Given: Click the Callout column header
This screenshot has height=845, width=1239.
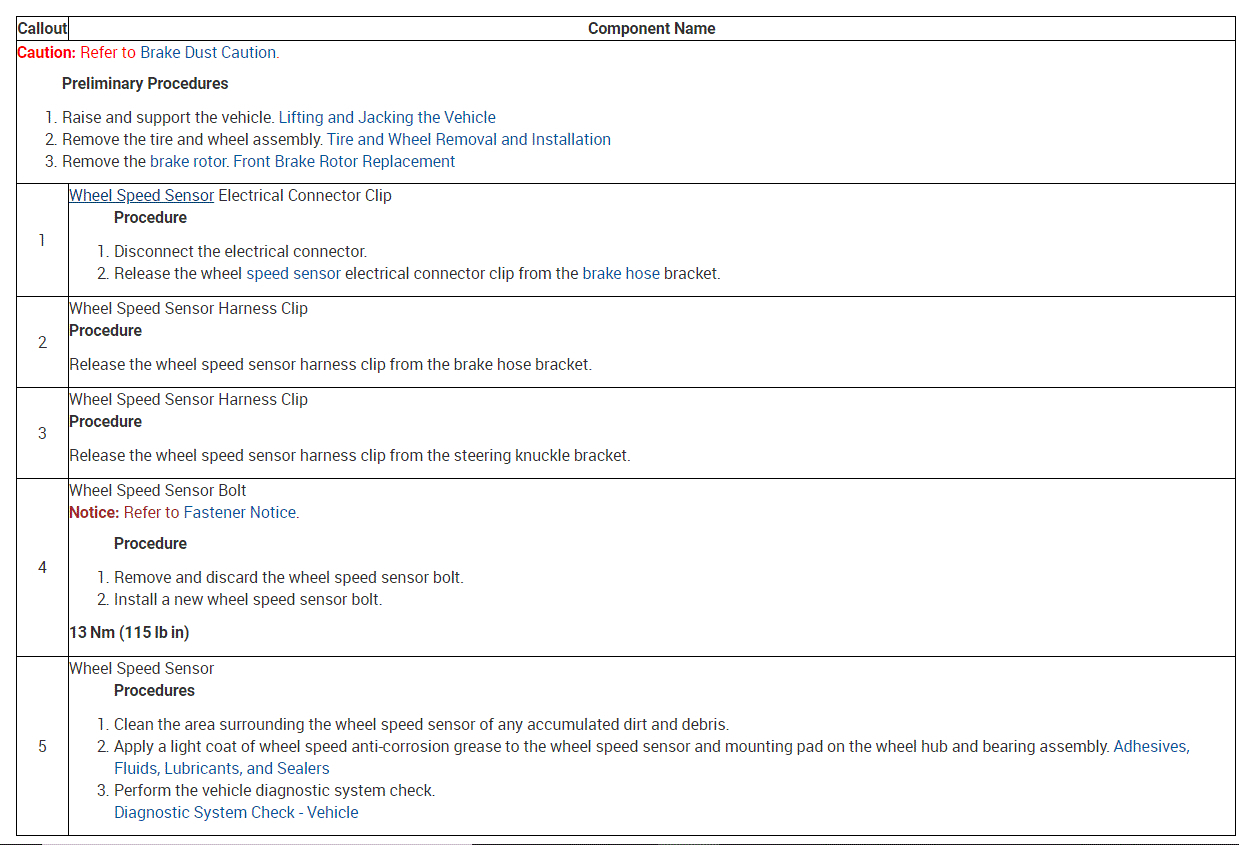Looking at the screenshot, I should [x=42, y=28].
